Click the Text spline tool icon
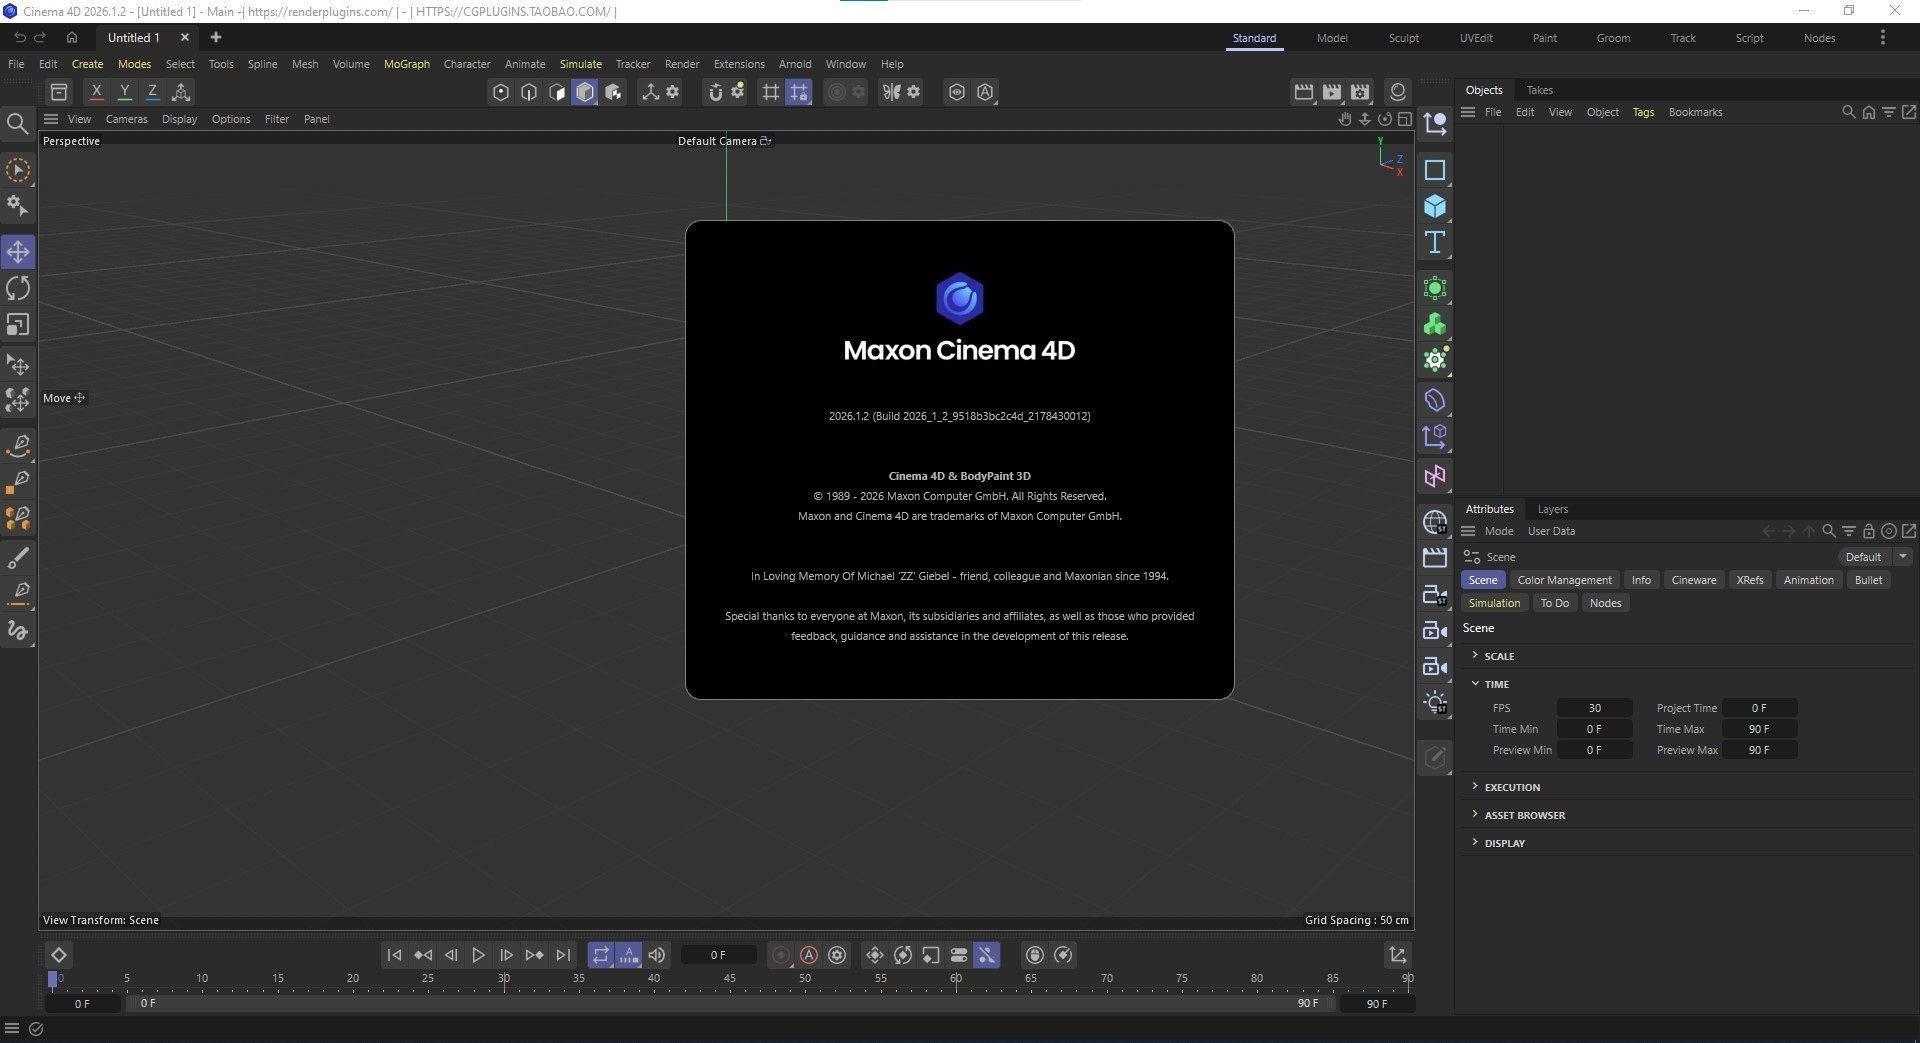The image size is (1920, 1043). point(1435,242)
